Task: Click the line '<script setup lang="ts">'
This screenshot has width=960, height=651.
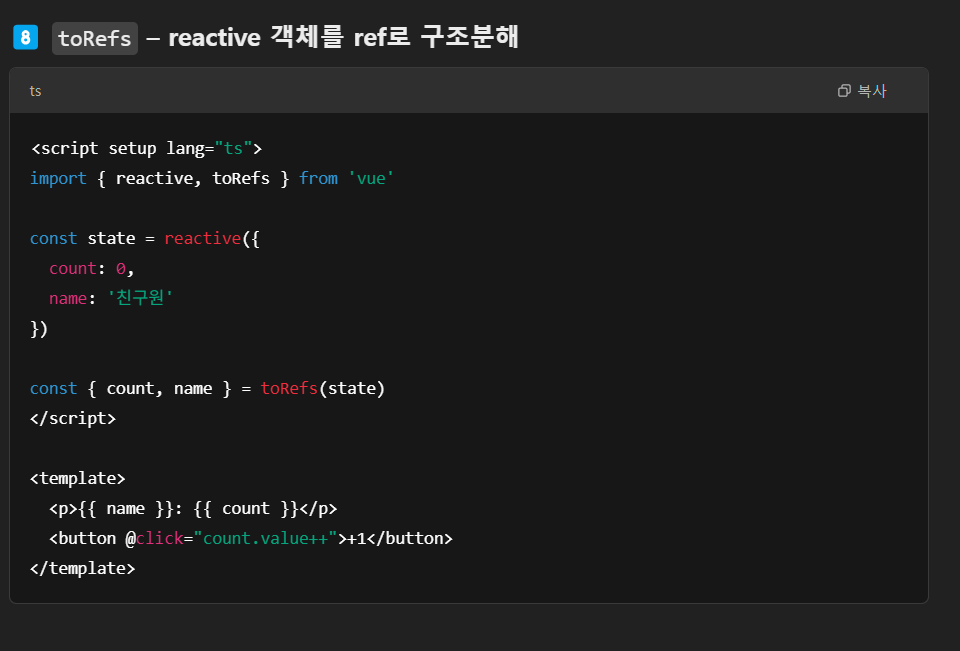Action: [146, 148]
